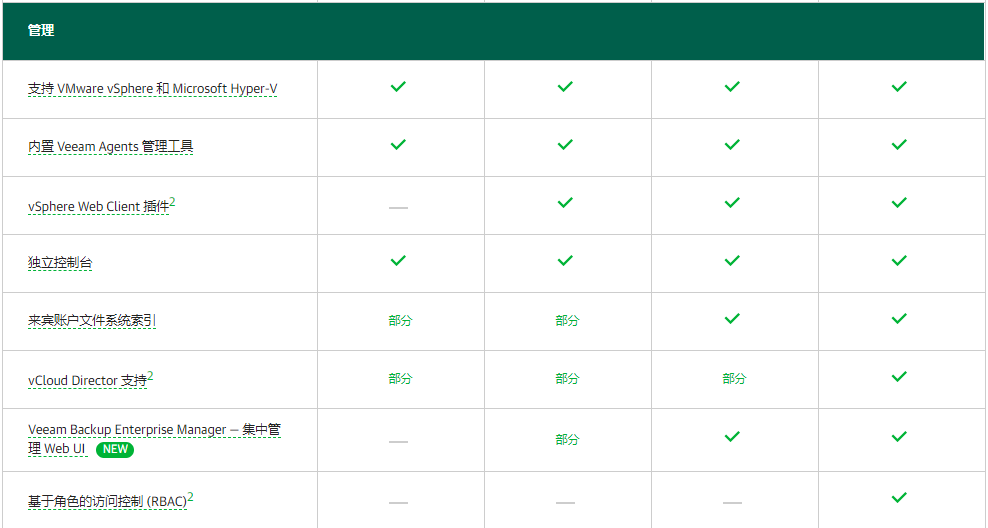Screen dimensions: 988x528
Task: Click the second-column 部分 in vCloud Director row
Action: [567, 379]
